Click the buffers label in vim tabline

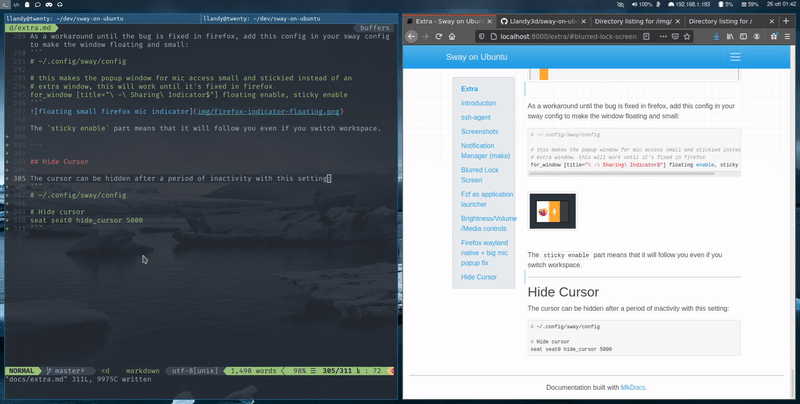(x=375, y=28)
